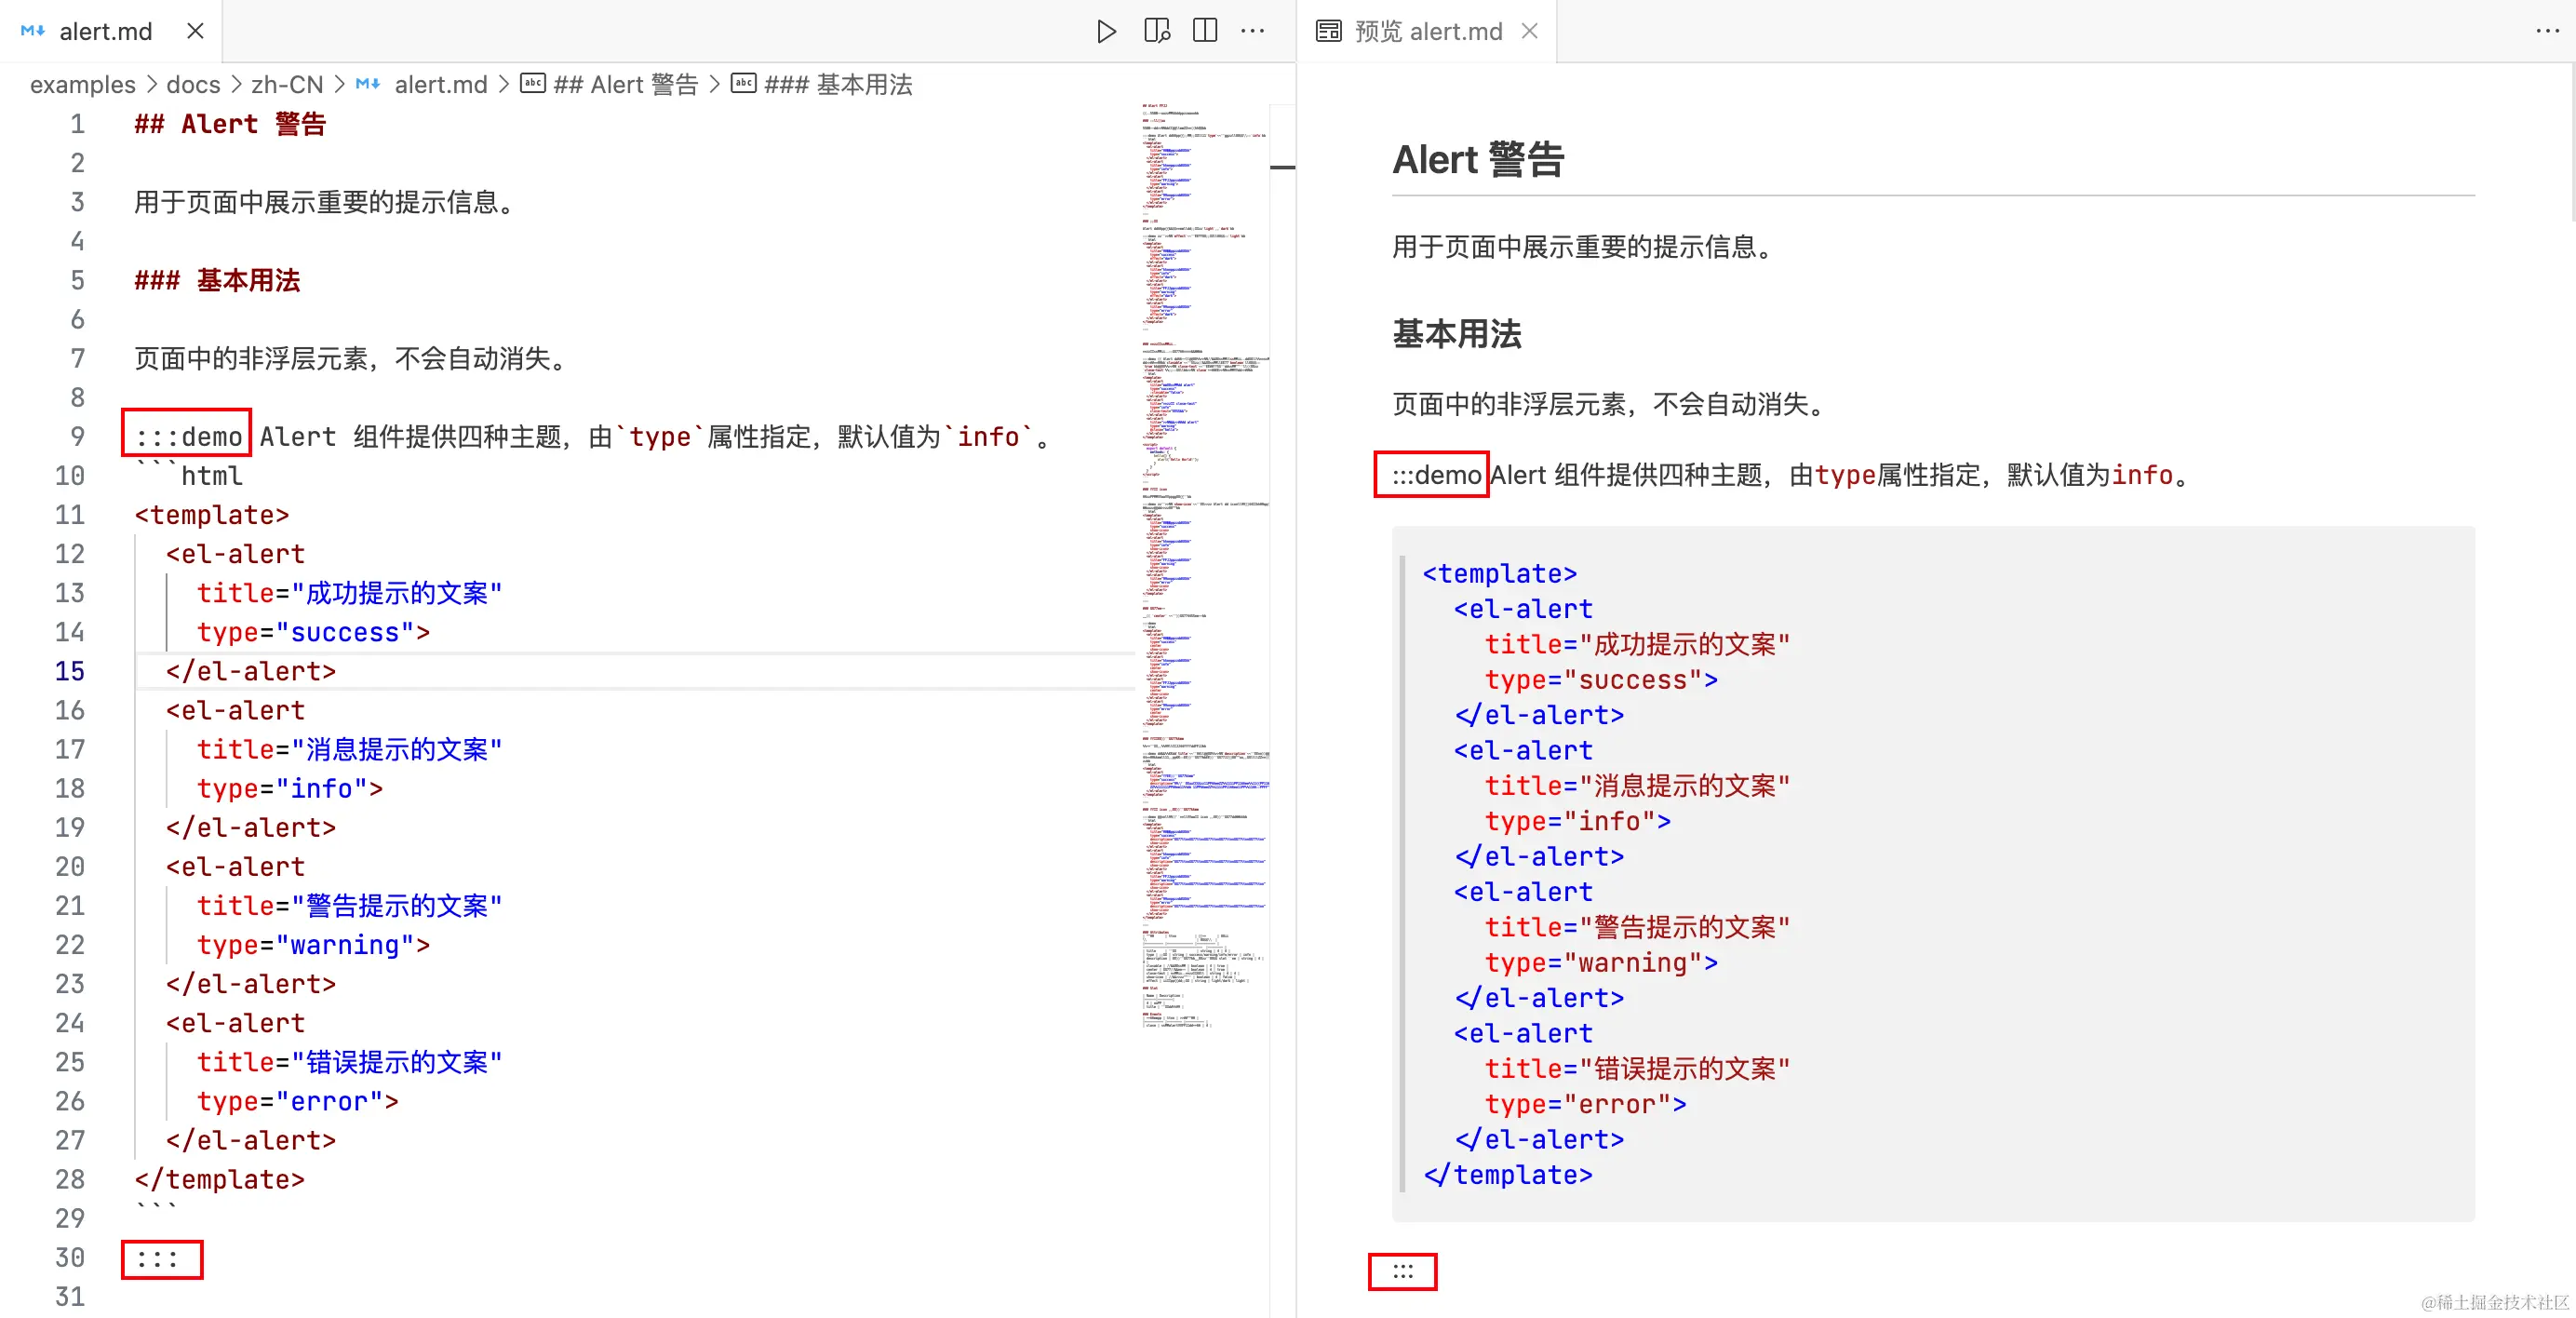Click the ### 基本用法 breadcrumb symbol

[x=838, y=85]
